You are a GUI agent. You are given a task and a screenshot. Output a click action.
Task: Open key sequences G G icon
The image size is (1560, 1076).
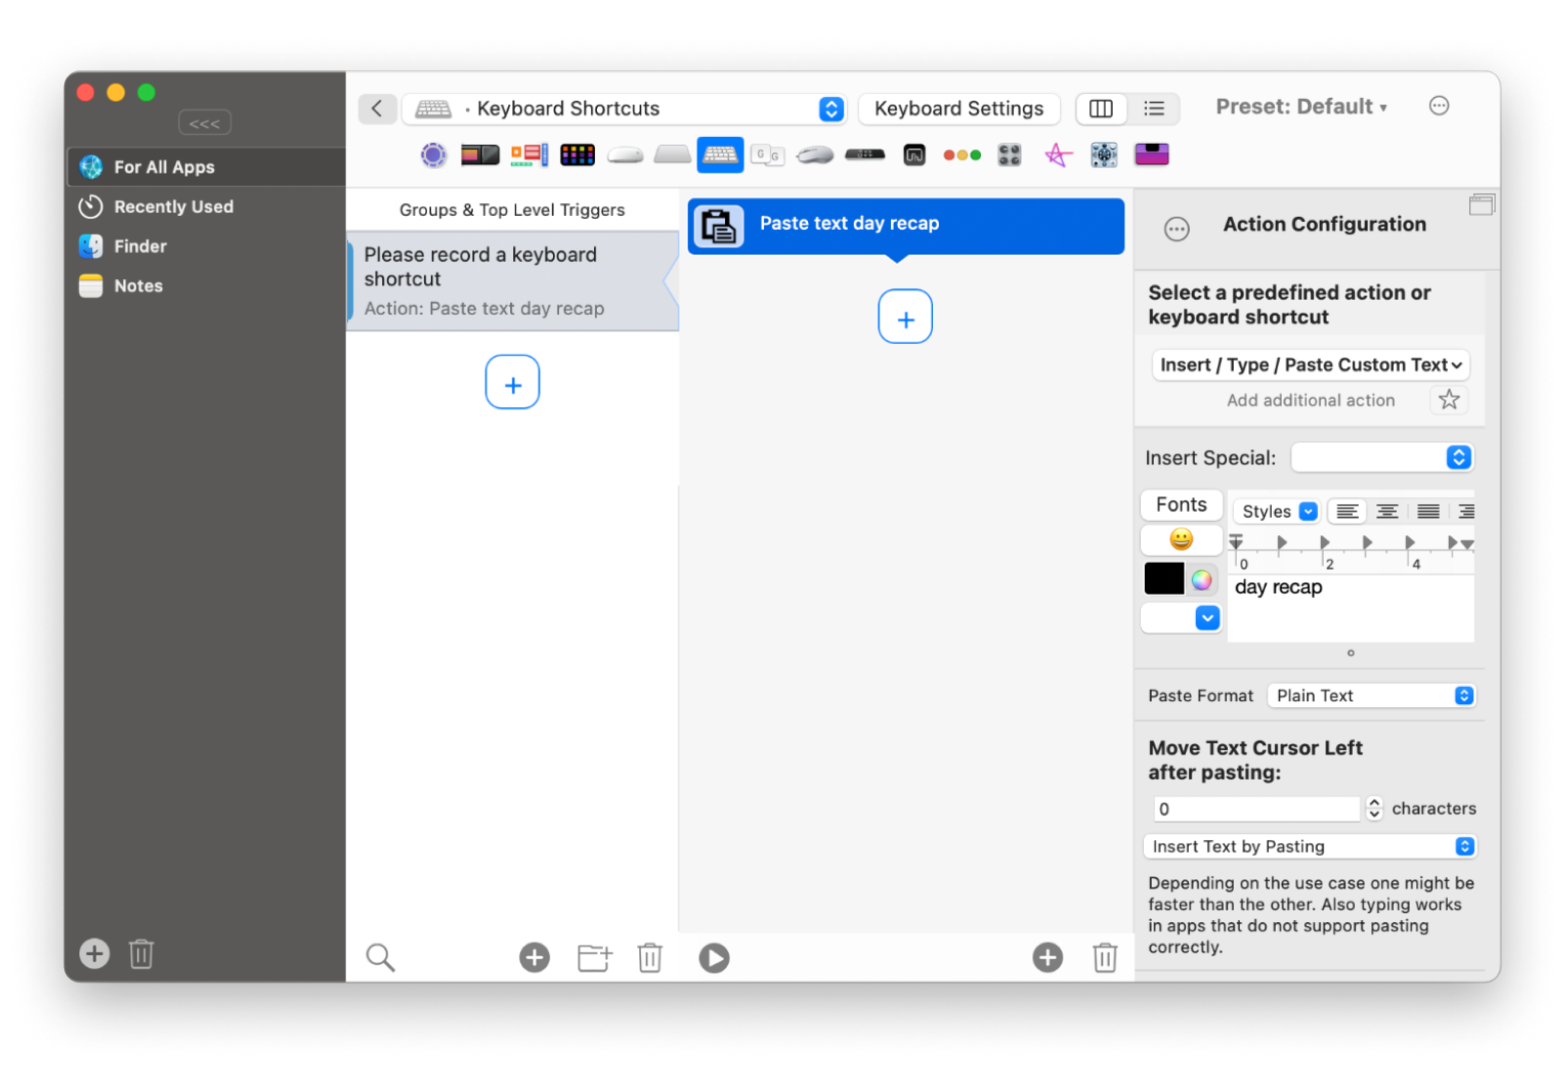point(768,155)
